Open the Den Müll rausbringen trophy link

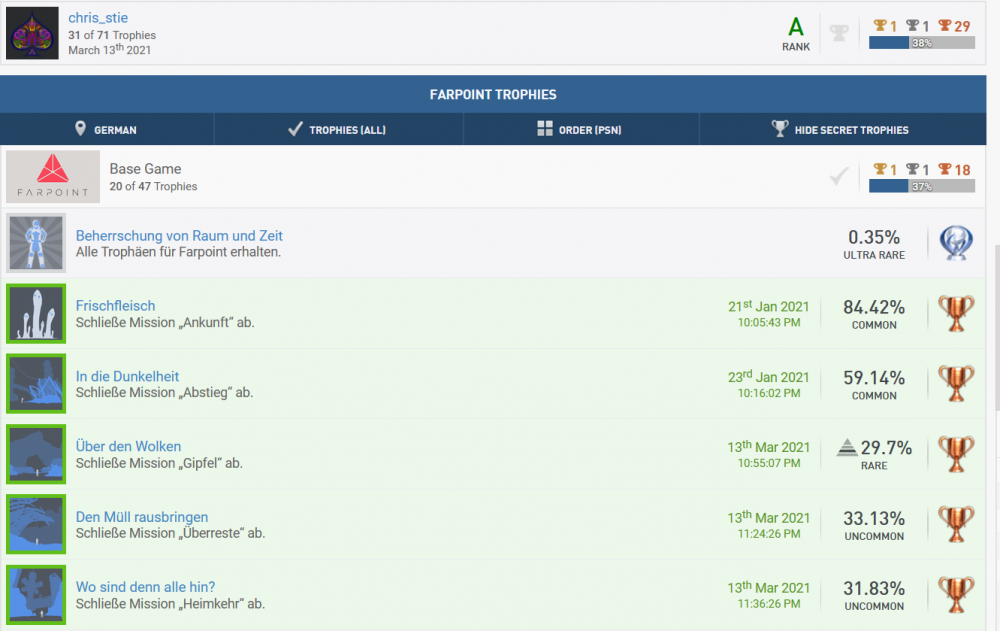[x=142, y=517]
